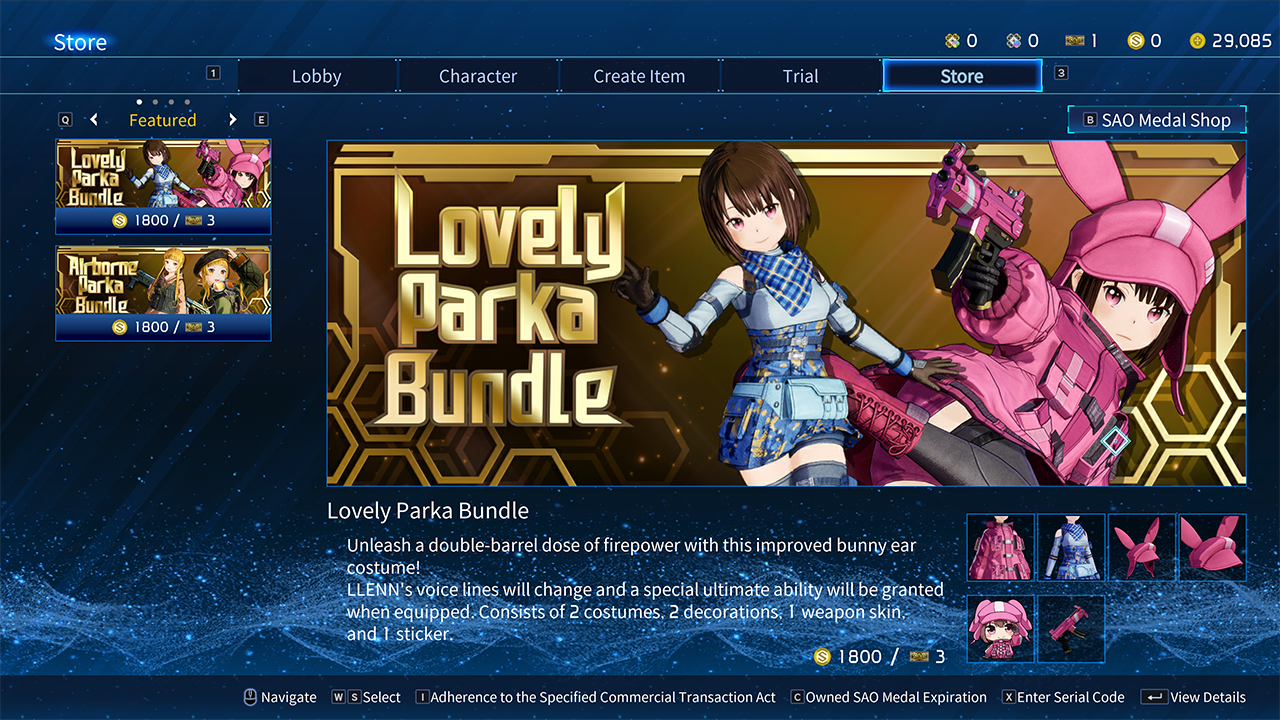Open the Create Item tab
This screenshot has height=720, width=1280.
click(639, 76)
